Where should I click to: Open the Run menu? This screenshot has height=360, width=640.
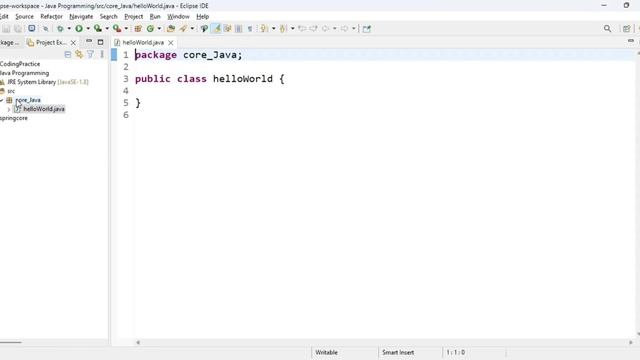pos(155,17)
